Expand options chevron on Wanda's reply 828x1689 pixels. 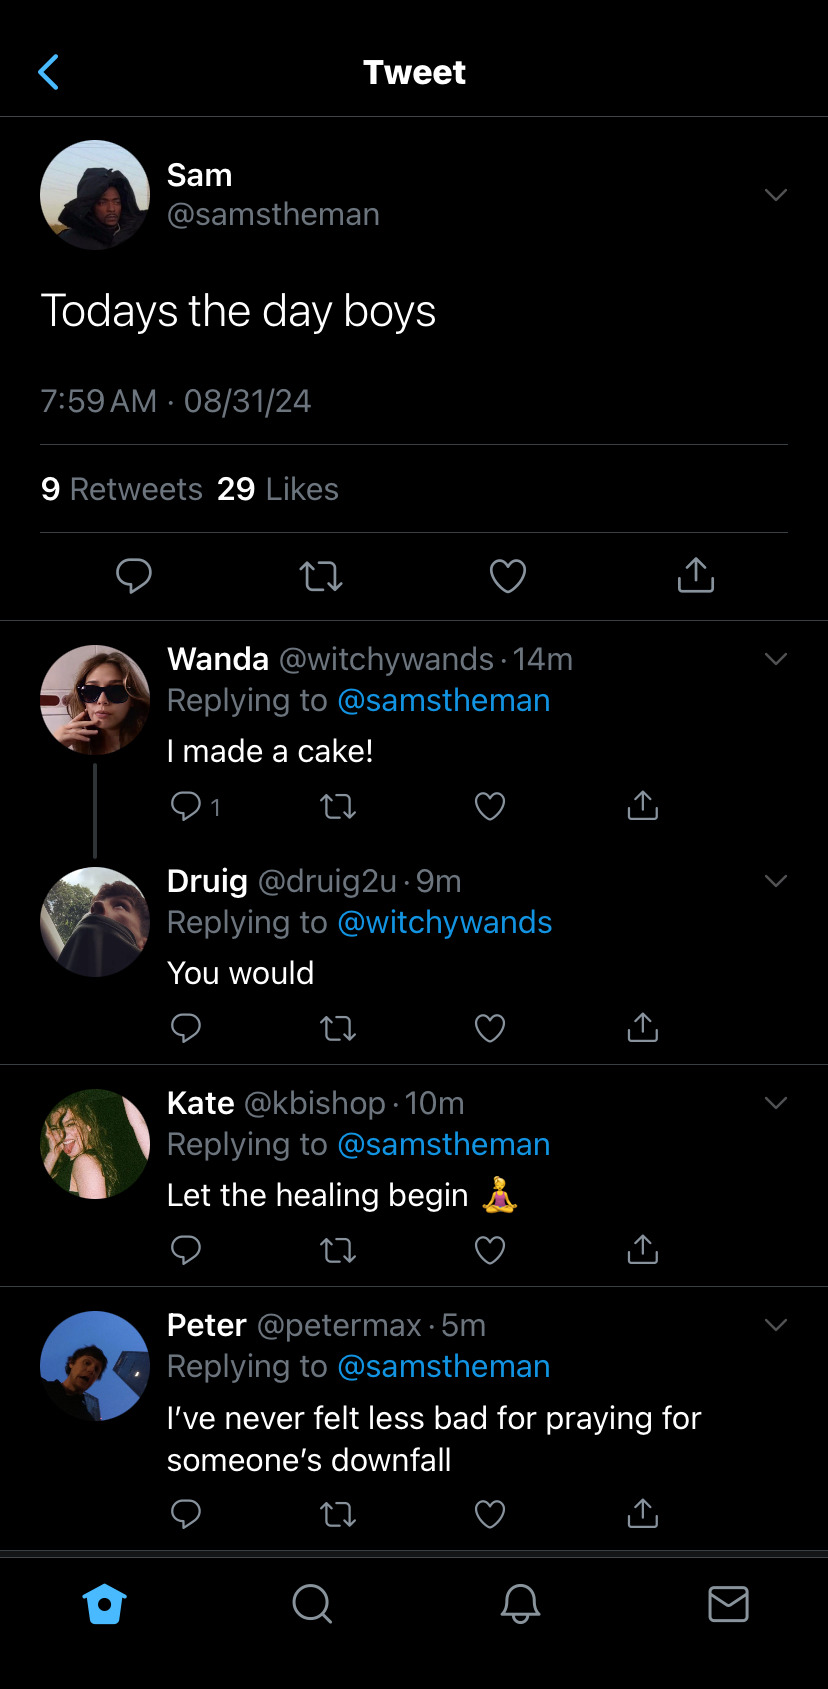click(x=776, y=658)
